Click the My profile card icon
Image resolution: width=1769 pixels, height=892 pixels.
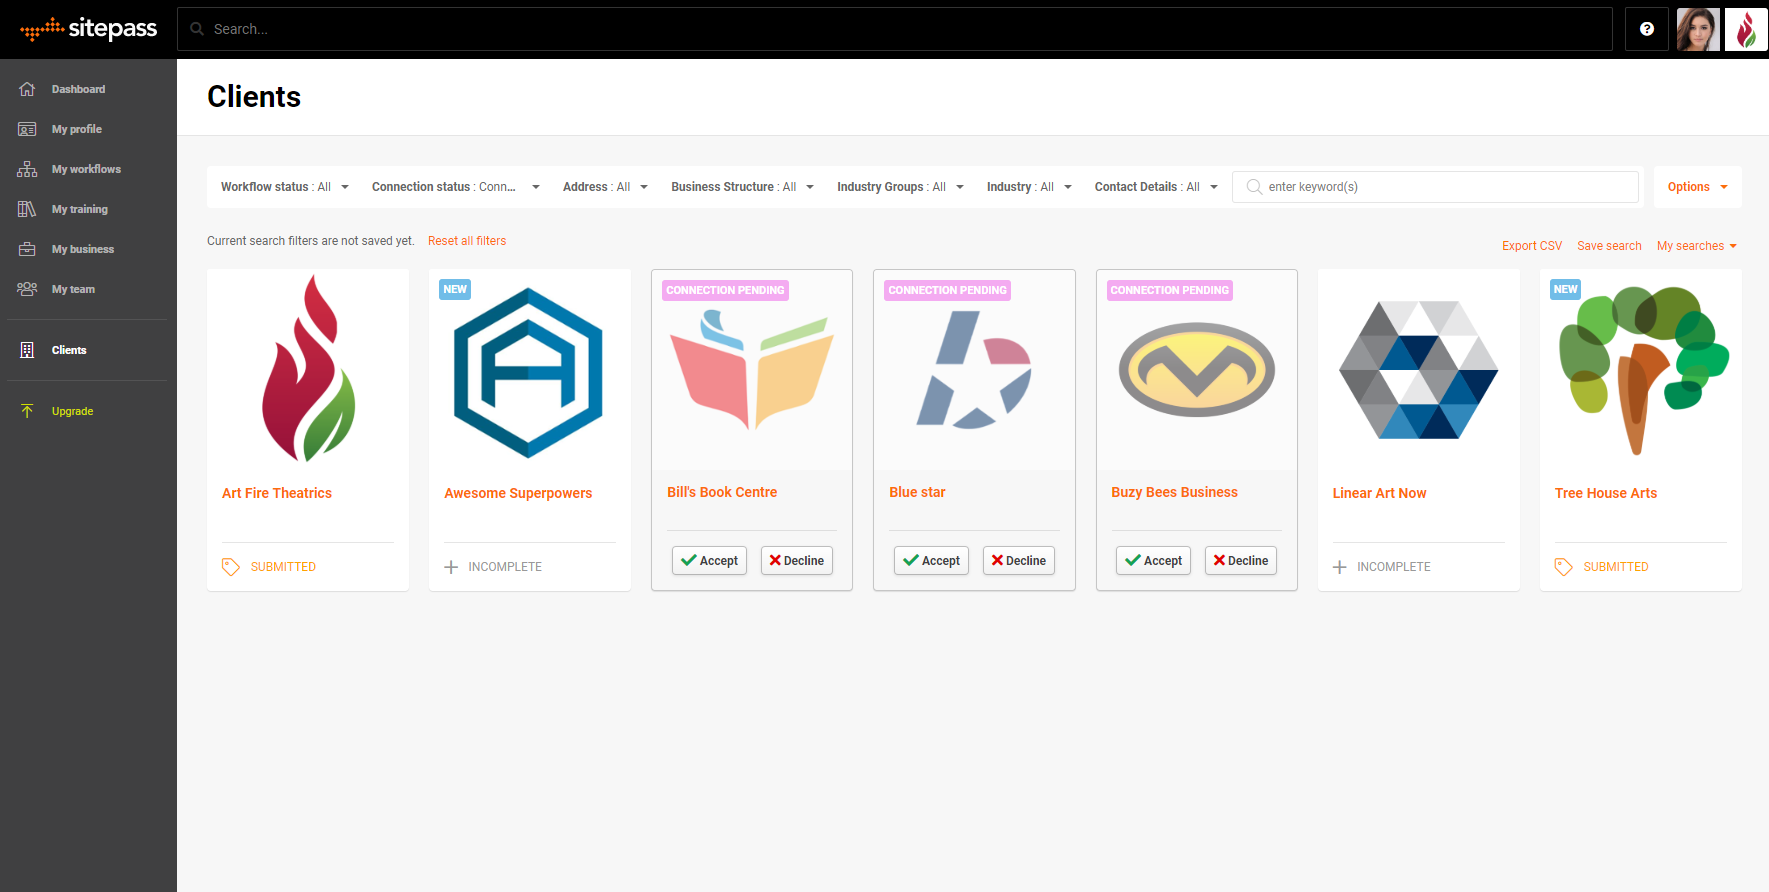27,129
